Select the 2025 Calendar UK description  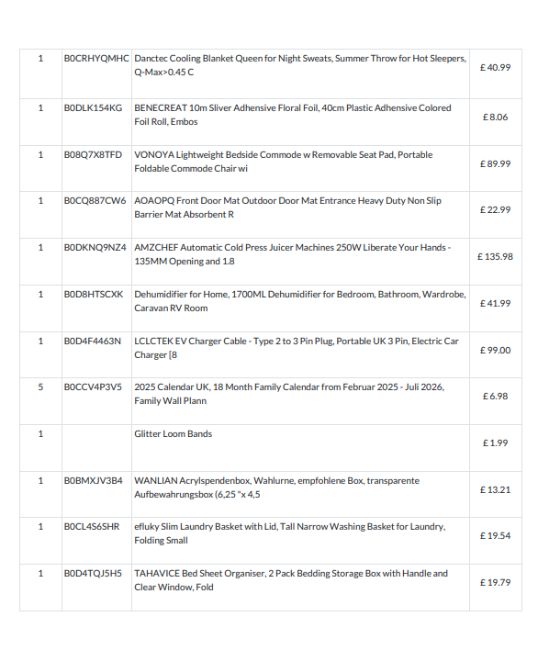tap(289, 393)
